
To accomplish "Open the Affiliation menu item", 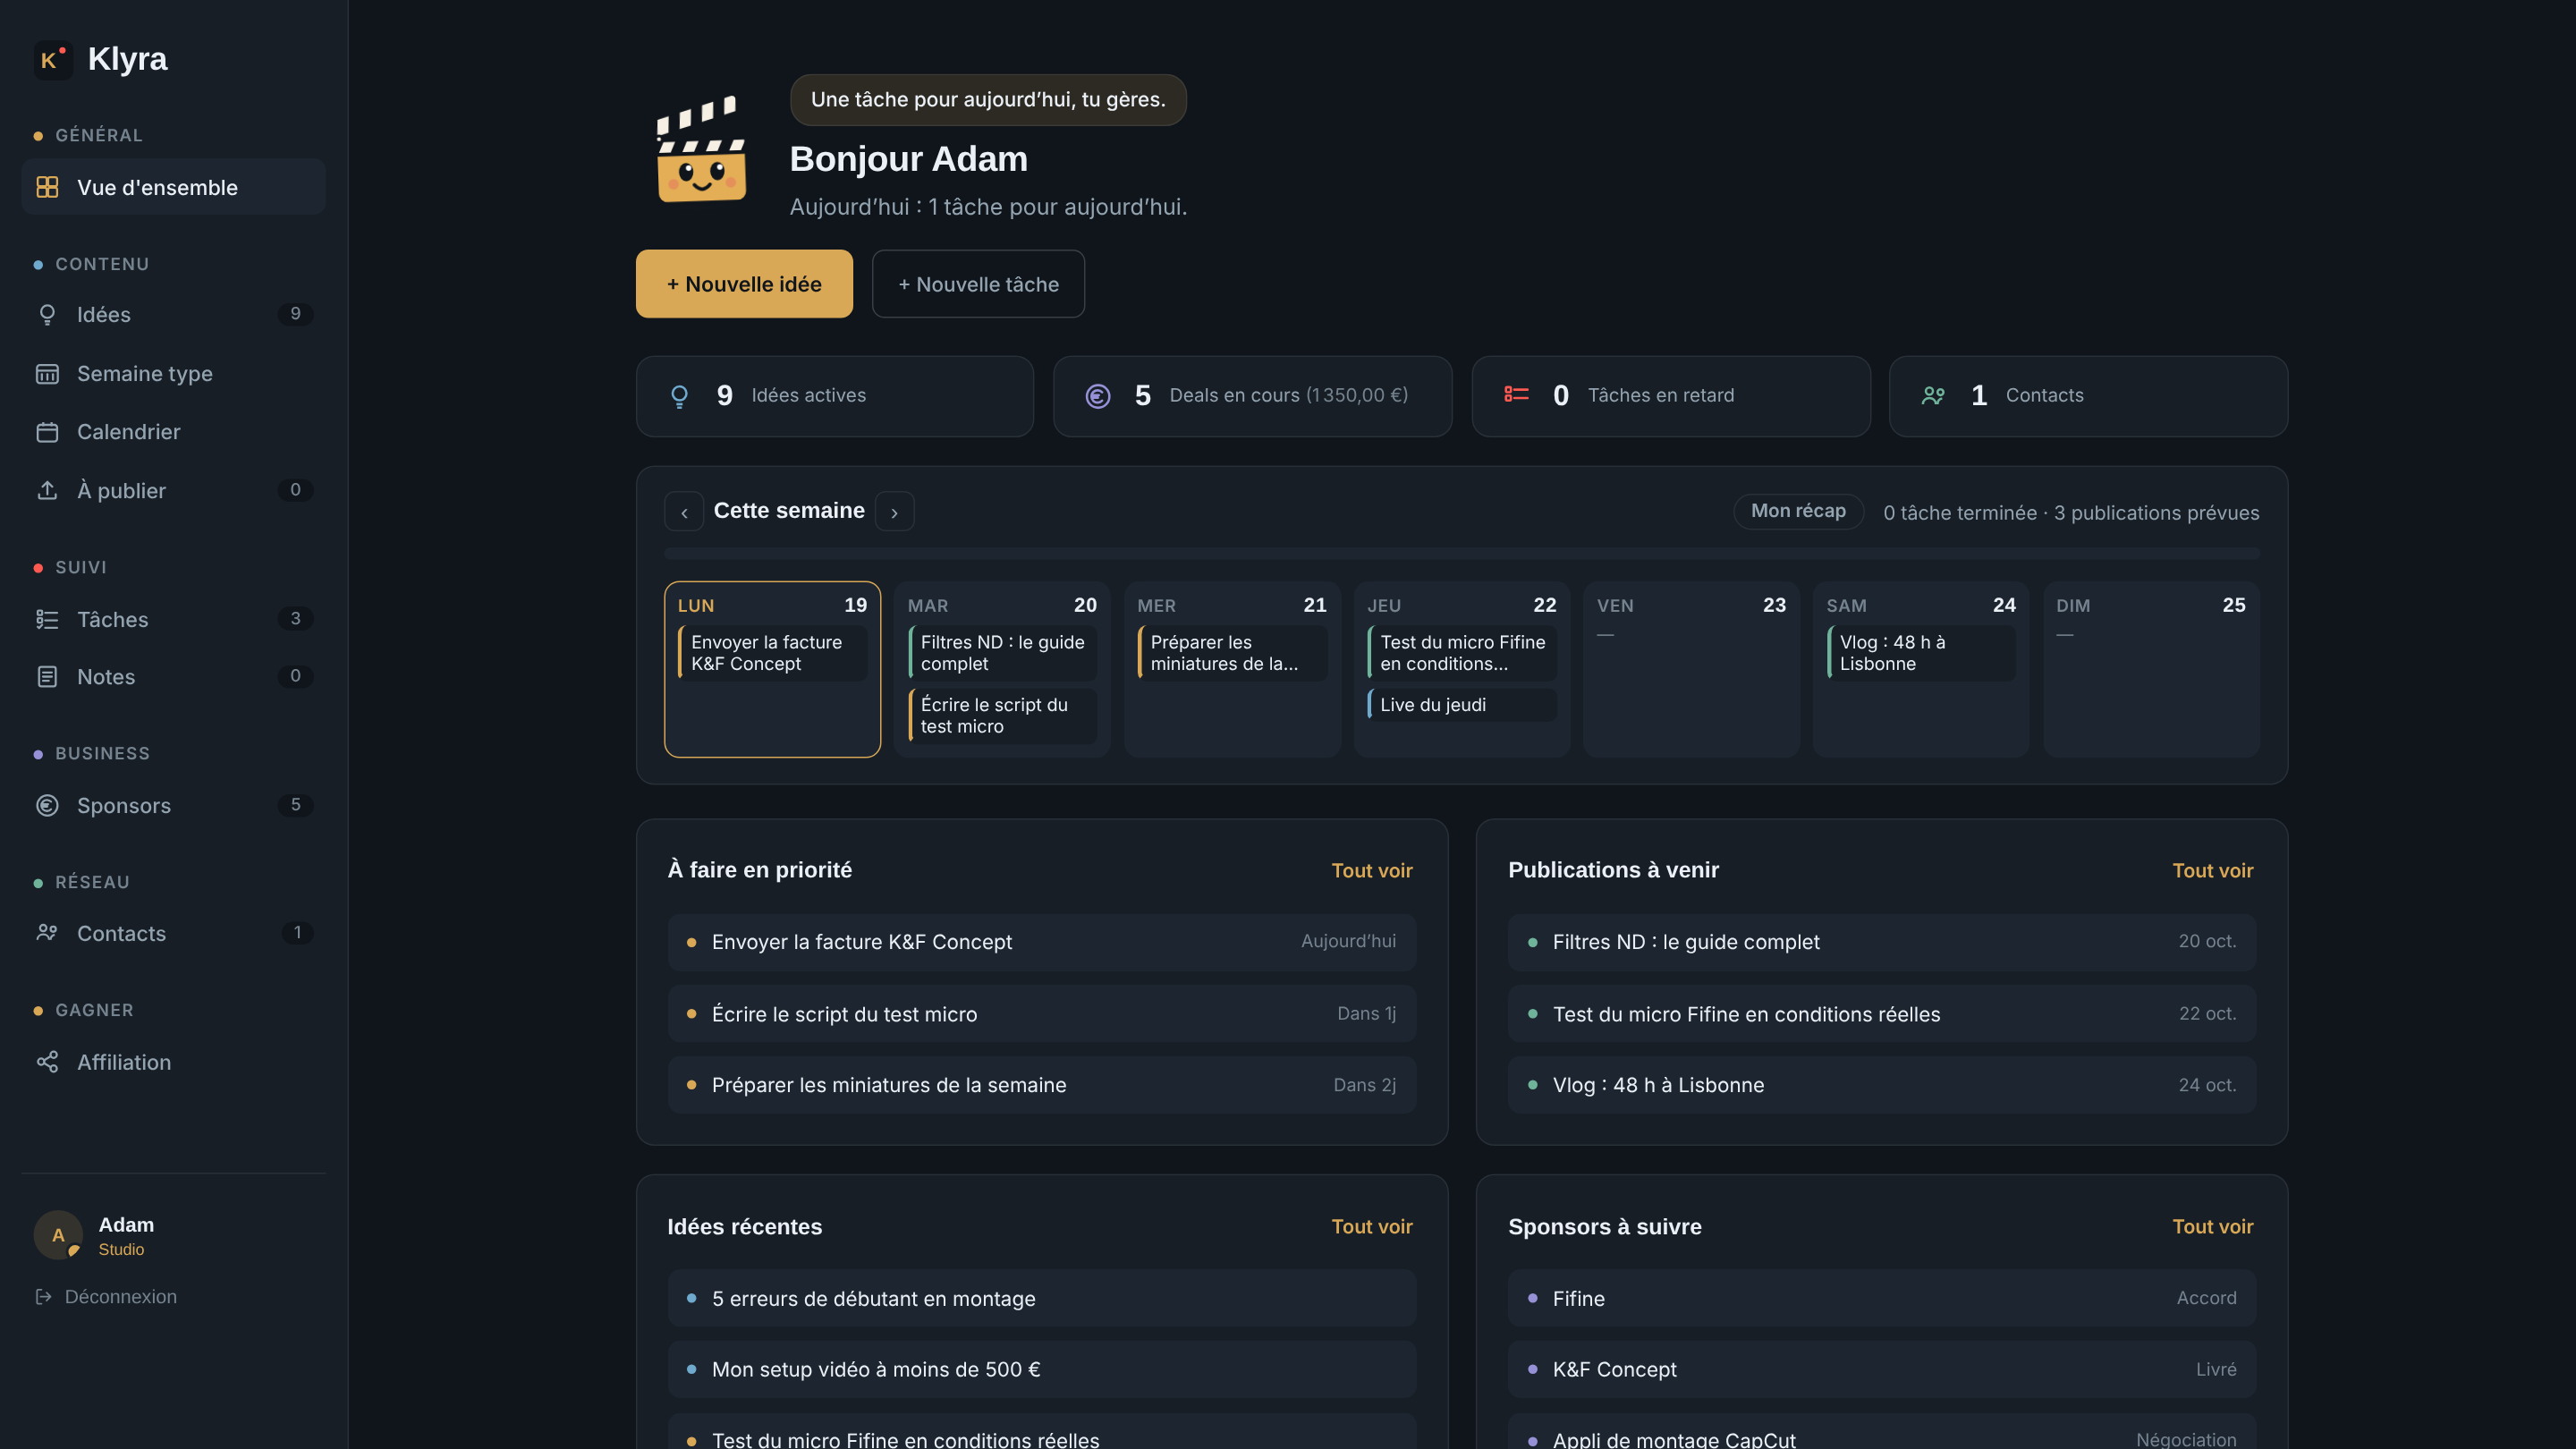I will [173, 1062].
